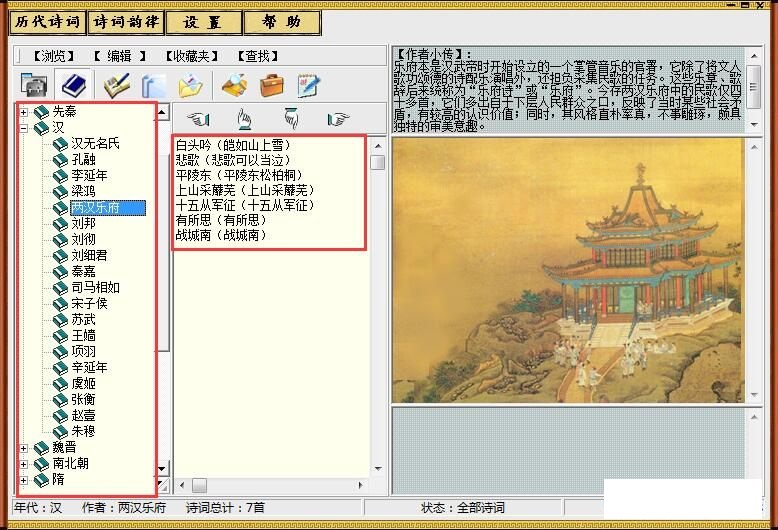The width and height of the screenshot is (778, 530).
Task: Select the author 秦嘉
Action: [x=83, y=271]
